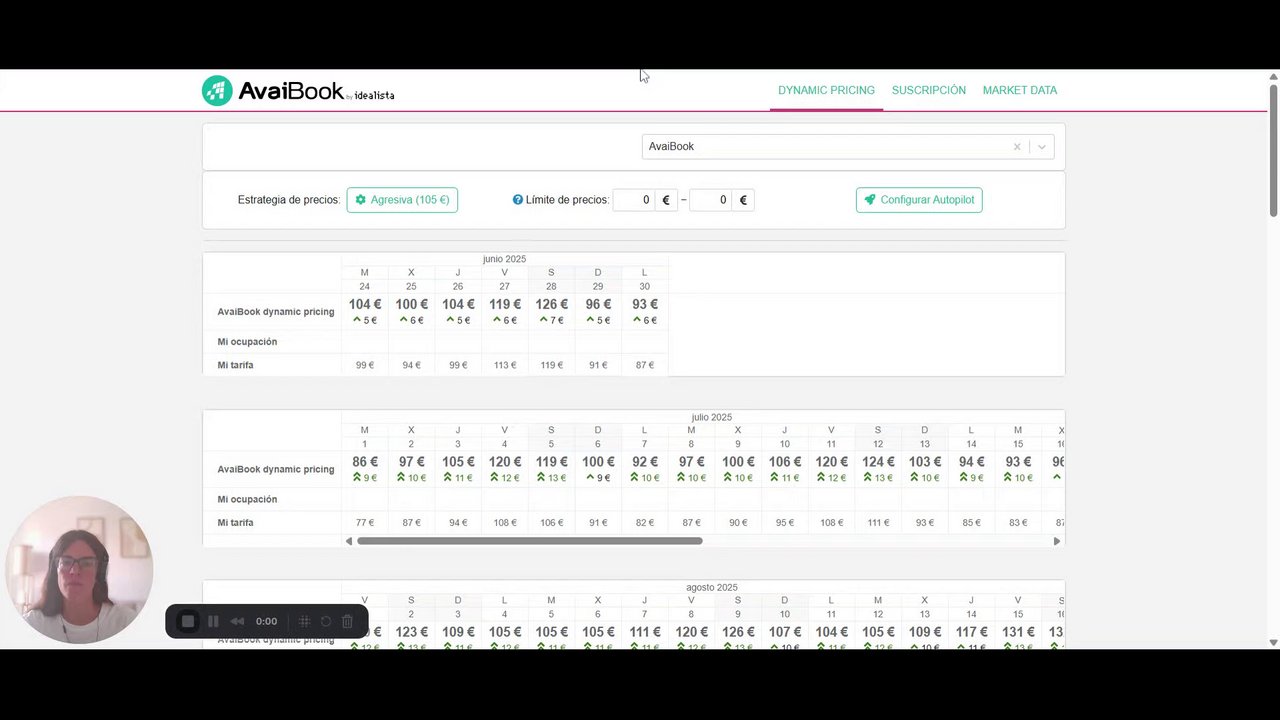Image resolution: width=1280 pixels, height=720 pixels.
Task: Select the 126 € price for June 28
Action: (x=551, y=304)
